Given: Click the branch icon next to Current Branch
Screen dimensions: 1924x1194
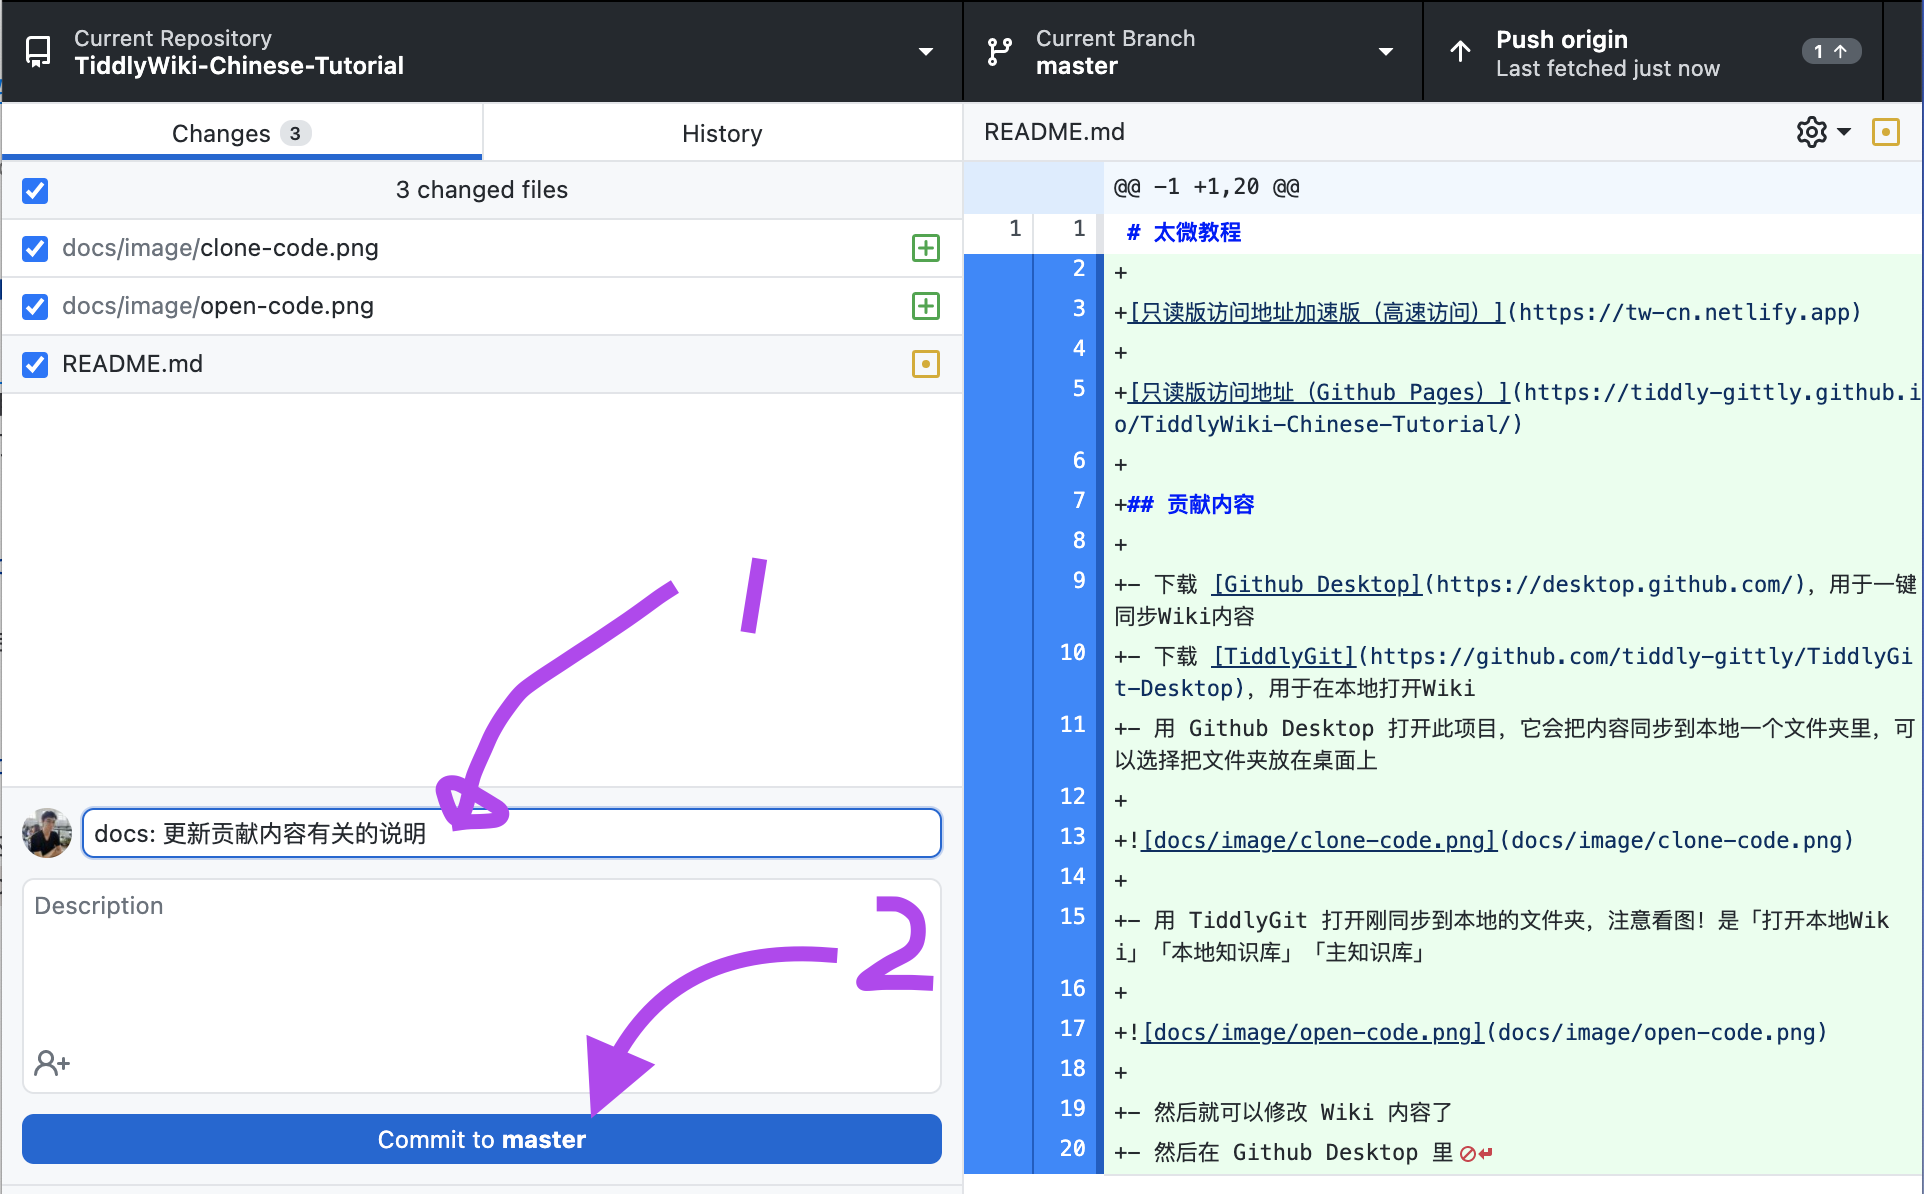Looking at the screenshot, I should click(x=998, y=51).
